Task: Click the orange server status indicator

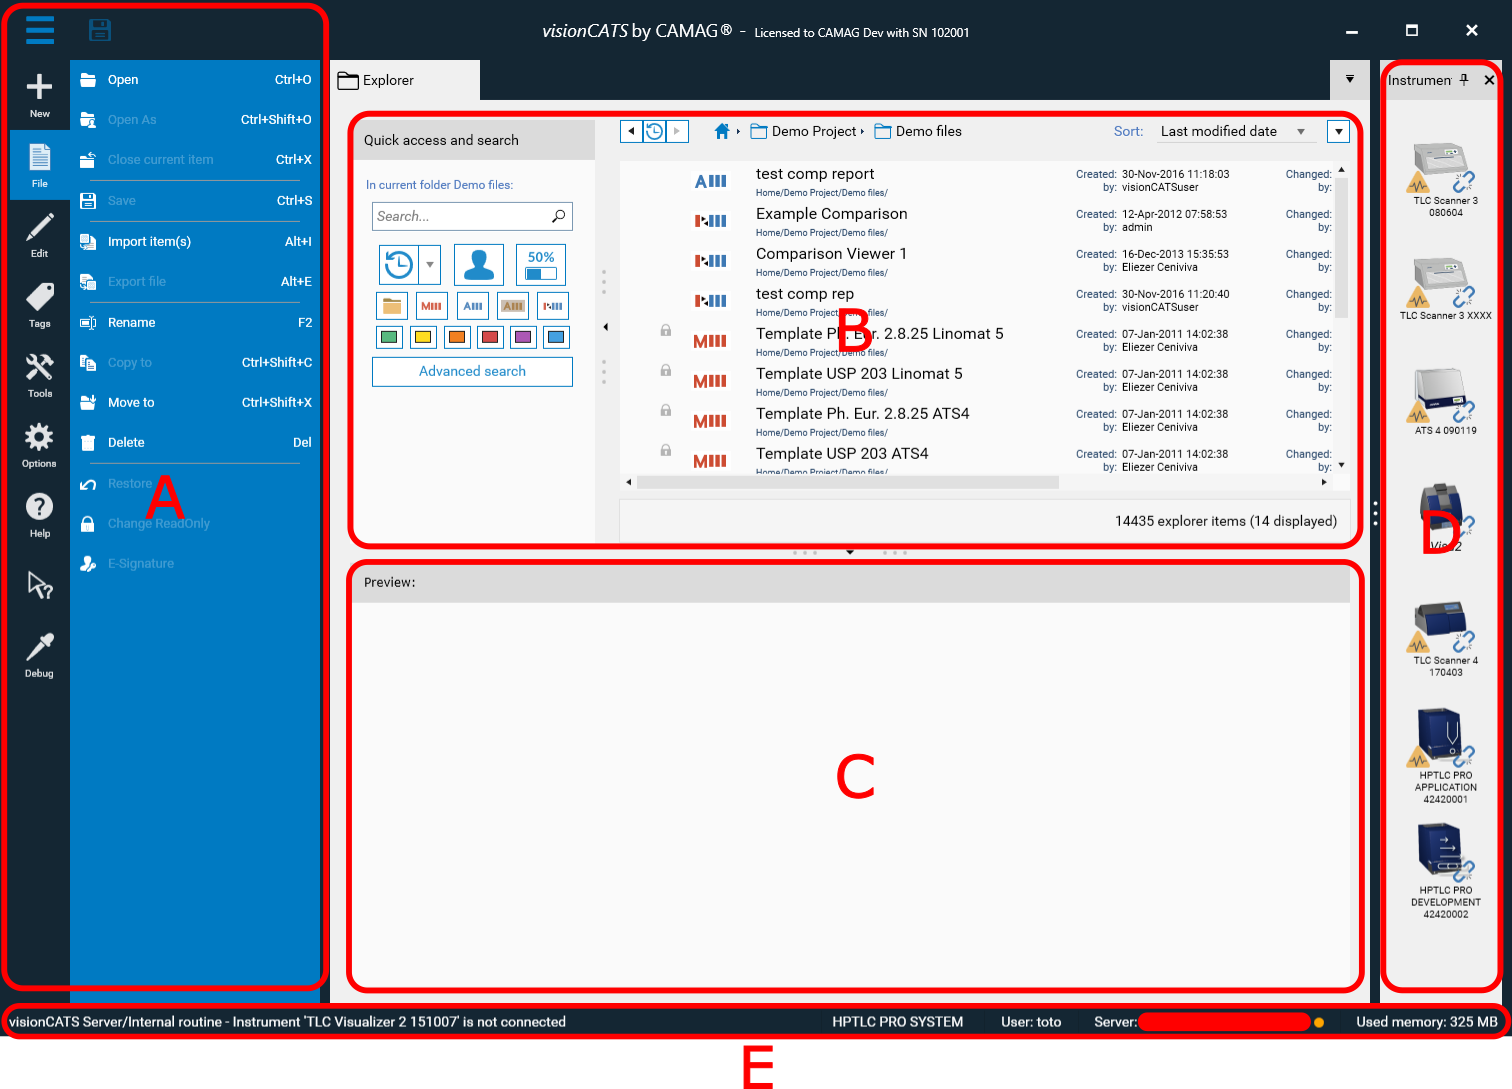Action: click(x=1319, y=1022)
